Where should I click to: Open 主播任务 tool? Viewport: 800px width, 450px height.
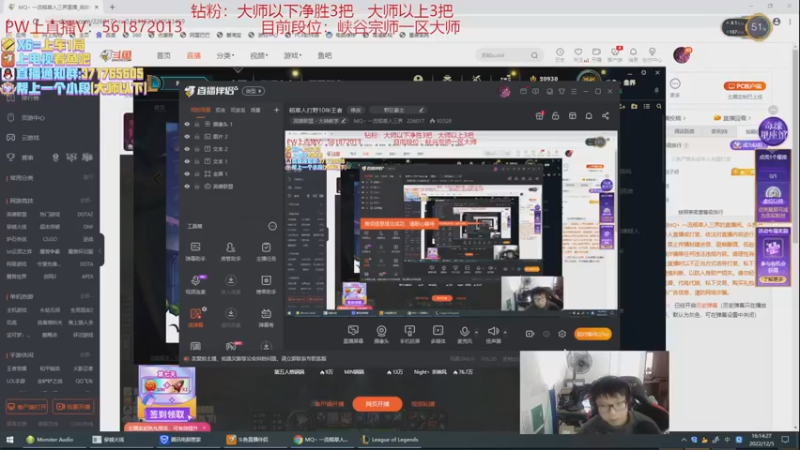click(266, 252)
